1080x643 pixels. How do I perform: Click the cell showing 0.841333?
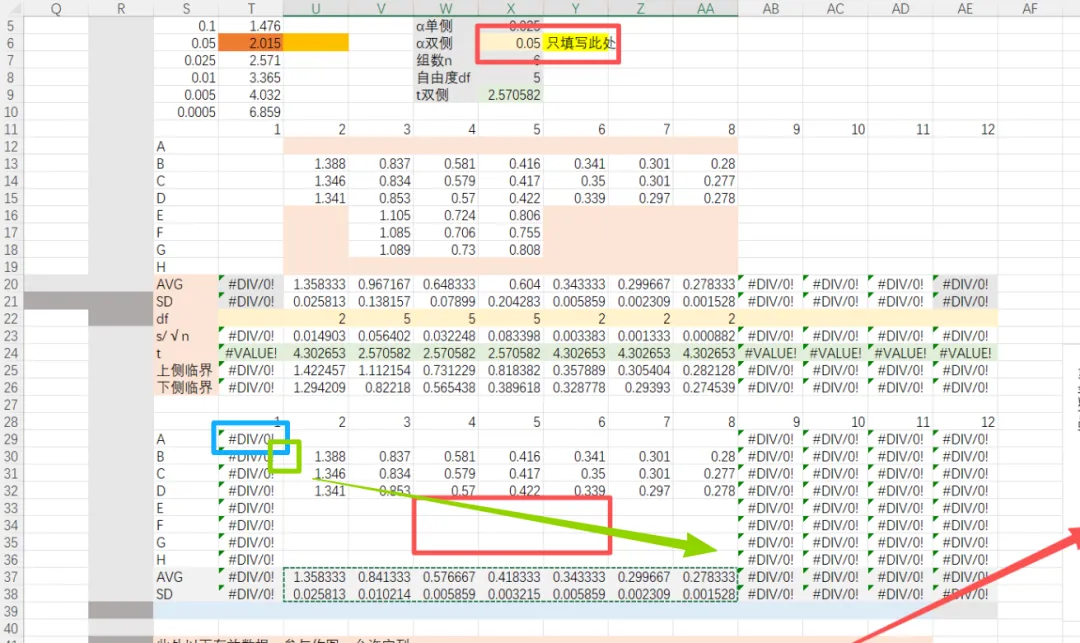381,577
